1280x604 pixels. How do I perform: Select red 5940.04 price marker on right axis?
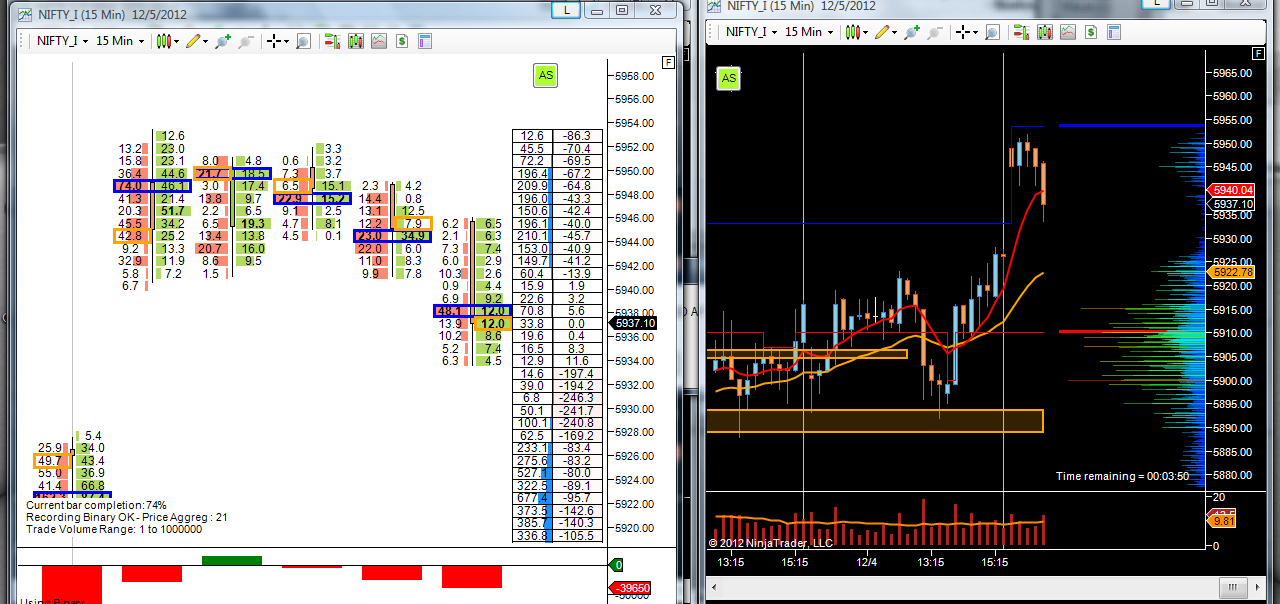[1232, 189]
